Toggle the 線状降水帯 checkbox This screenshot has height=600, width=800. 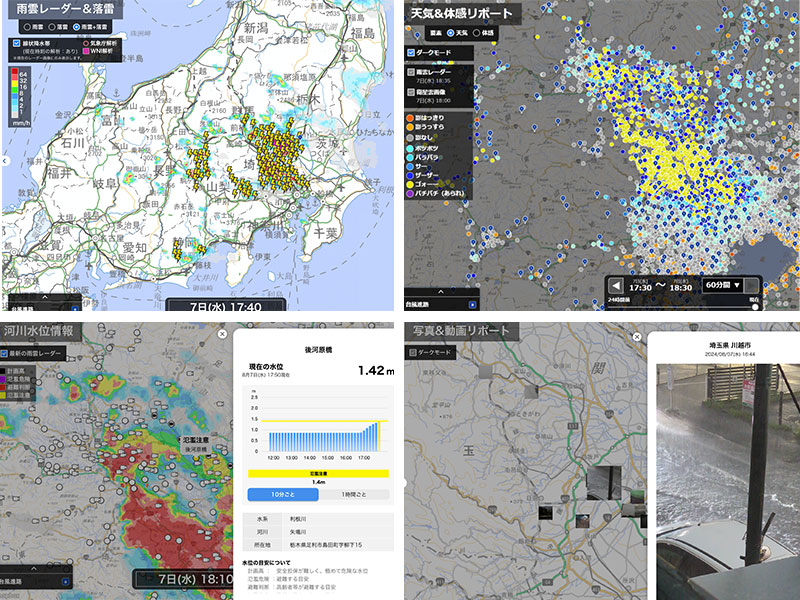pyautogui.click(x=17, y=44)
